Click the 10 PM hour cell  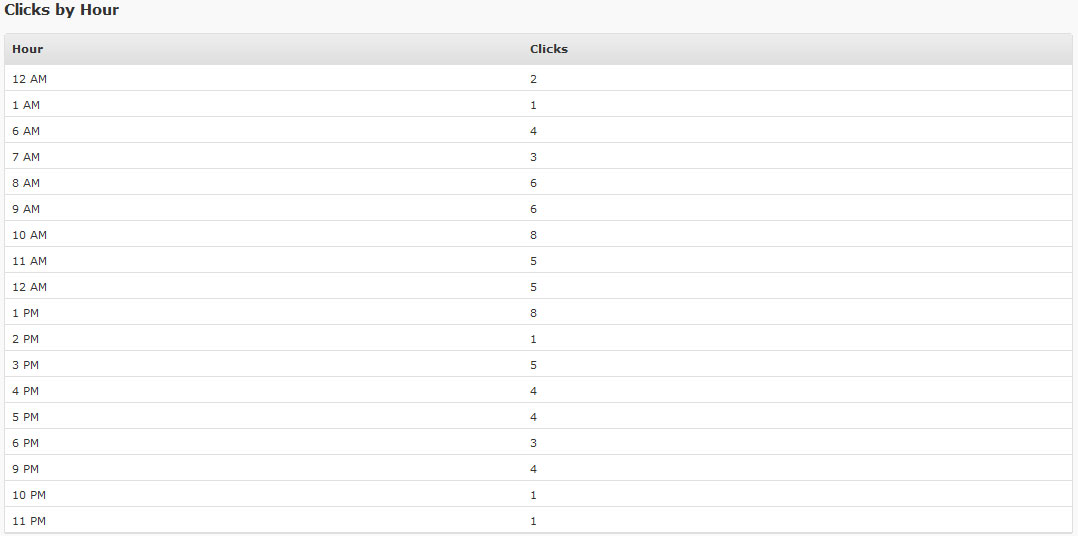pyautogui.click(x=29, y=495)
